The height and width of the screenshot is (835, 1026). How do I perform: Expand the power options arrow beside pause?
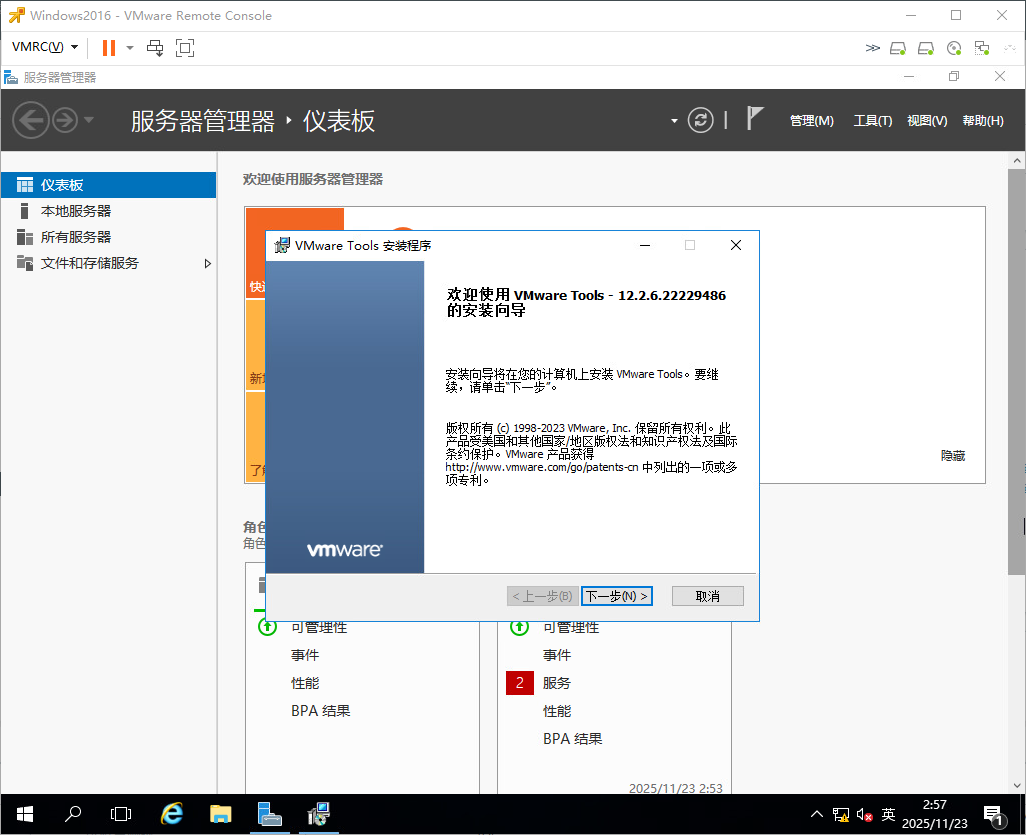pyautogui.click(x=130, y=48)
